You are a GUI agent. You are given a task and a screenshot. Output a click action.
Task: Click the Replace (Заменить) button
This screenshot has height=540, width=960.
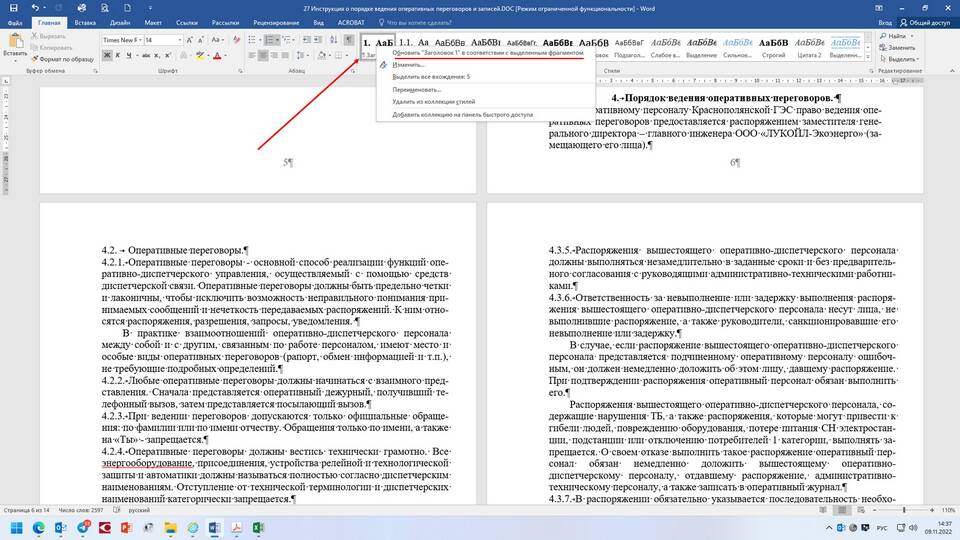click(898, 48)
